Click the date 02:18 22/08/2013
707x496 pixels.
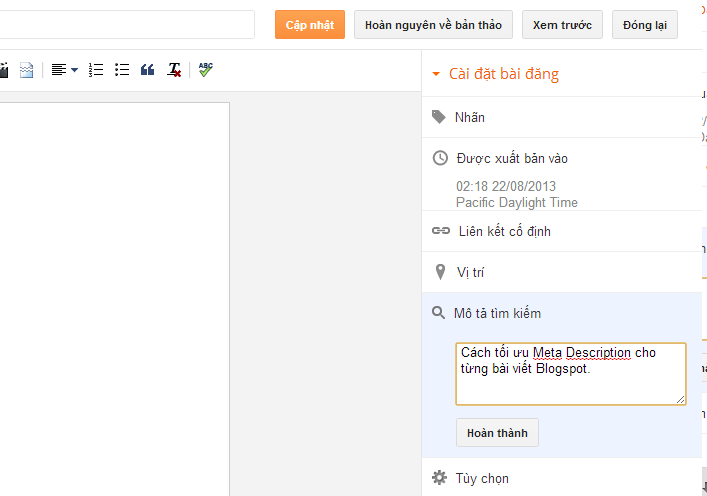pyautogui.click(x=506, y=186)
